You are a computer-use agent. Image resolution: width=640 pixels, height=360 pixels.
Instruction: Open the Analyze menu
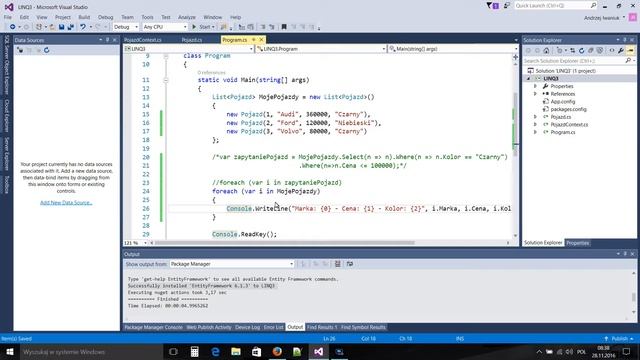point(187,17)
